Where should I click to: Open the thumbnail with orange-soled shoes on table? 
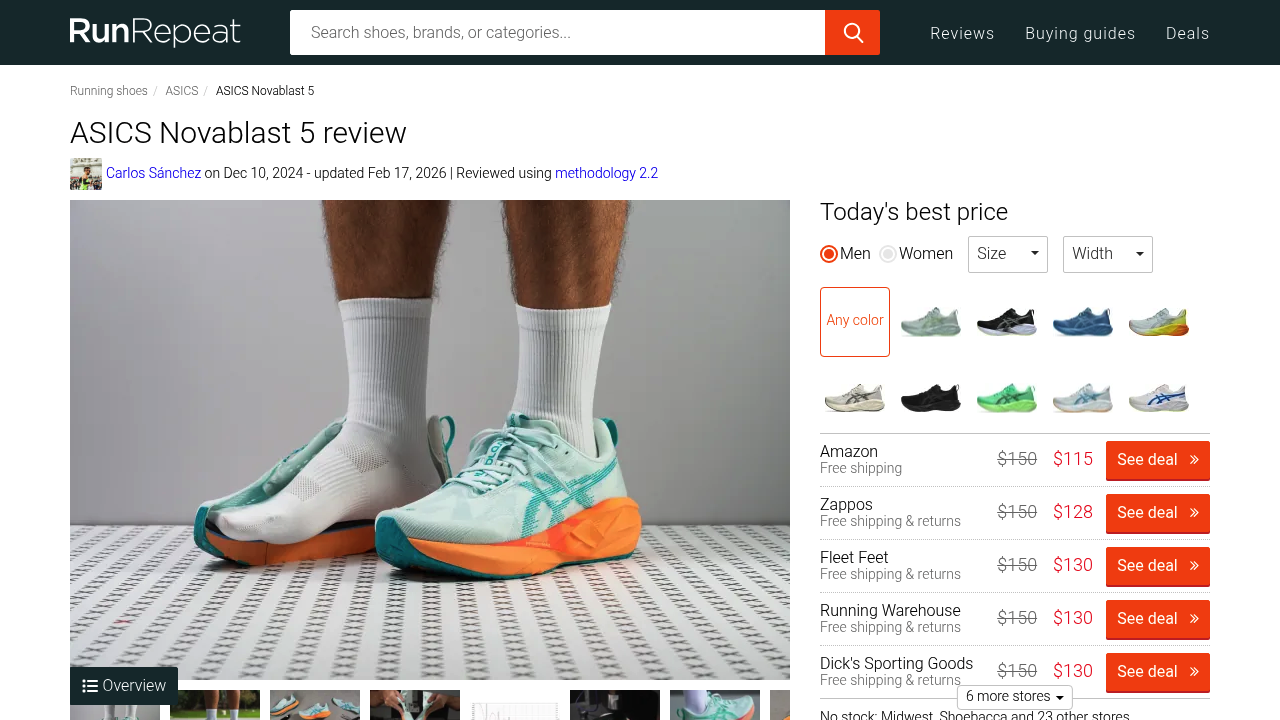[x=315, y=705]
